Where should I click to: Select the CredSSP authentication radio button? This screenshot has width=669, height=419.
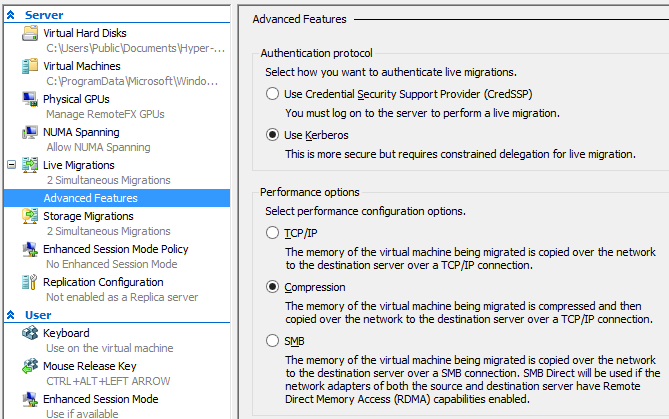pos(272,94)
